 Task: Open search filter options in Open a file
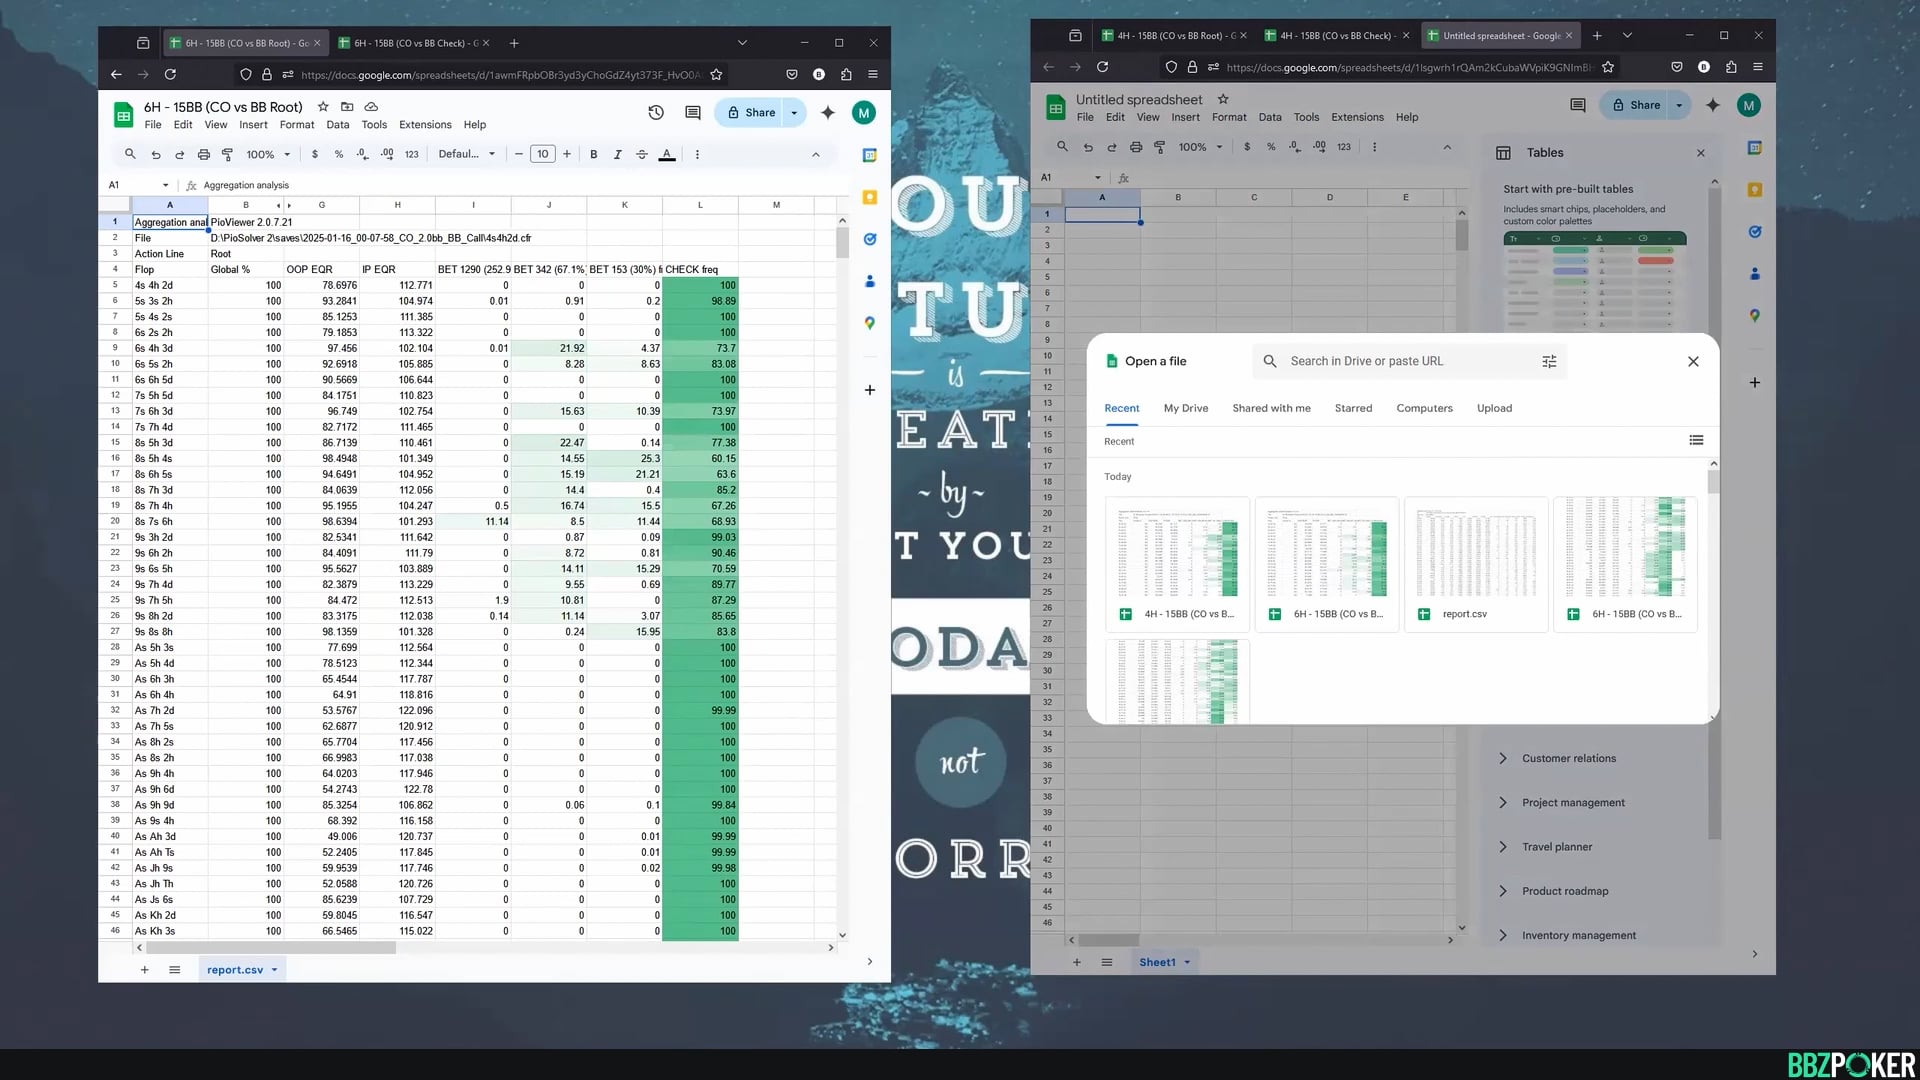click(1549, 362)
